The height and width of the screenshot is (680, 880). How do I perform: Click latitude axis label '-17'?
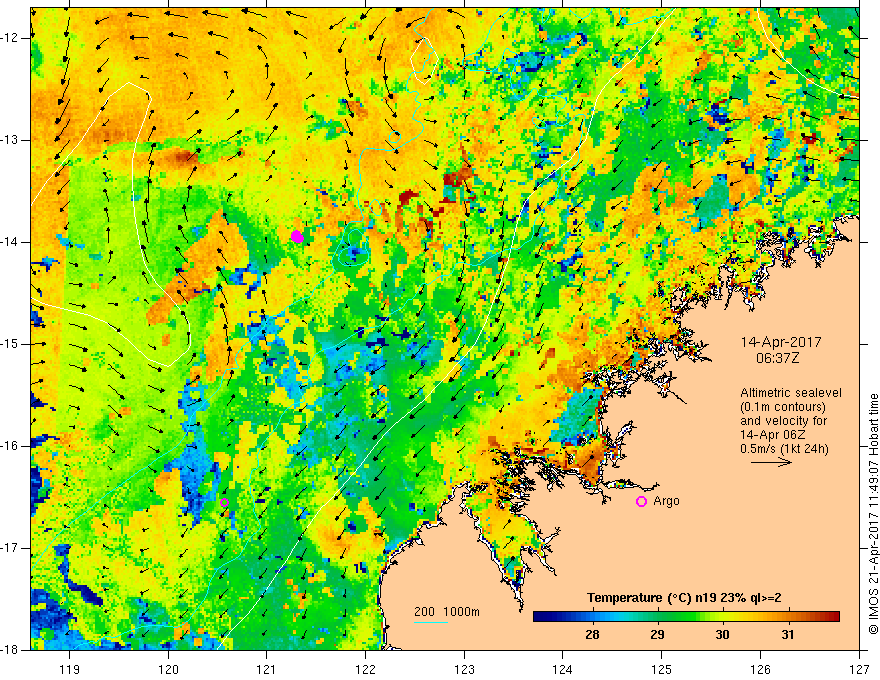10,548
